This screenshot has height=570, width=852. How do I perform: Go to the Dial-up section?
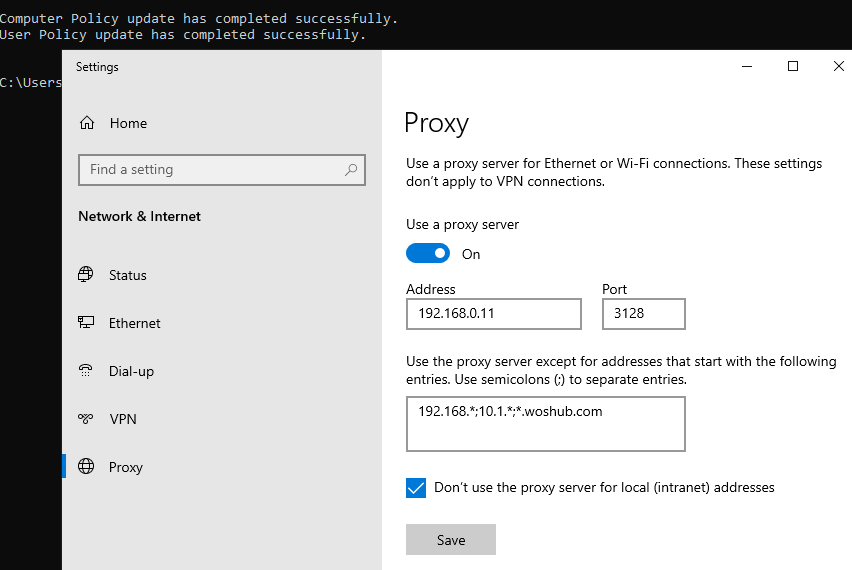(x=131, y=371)
